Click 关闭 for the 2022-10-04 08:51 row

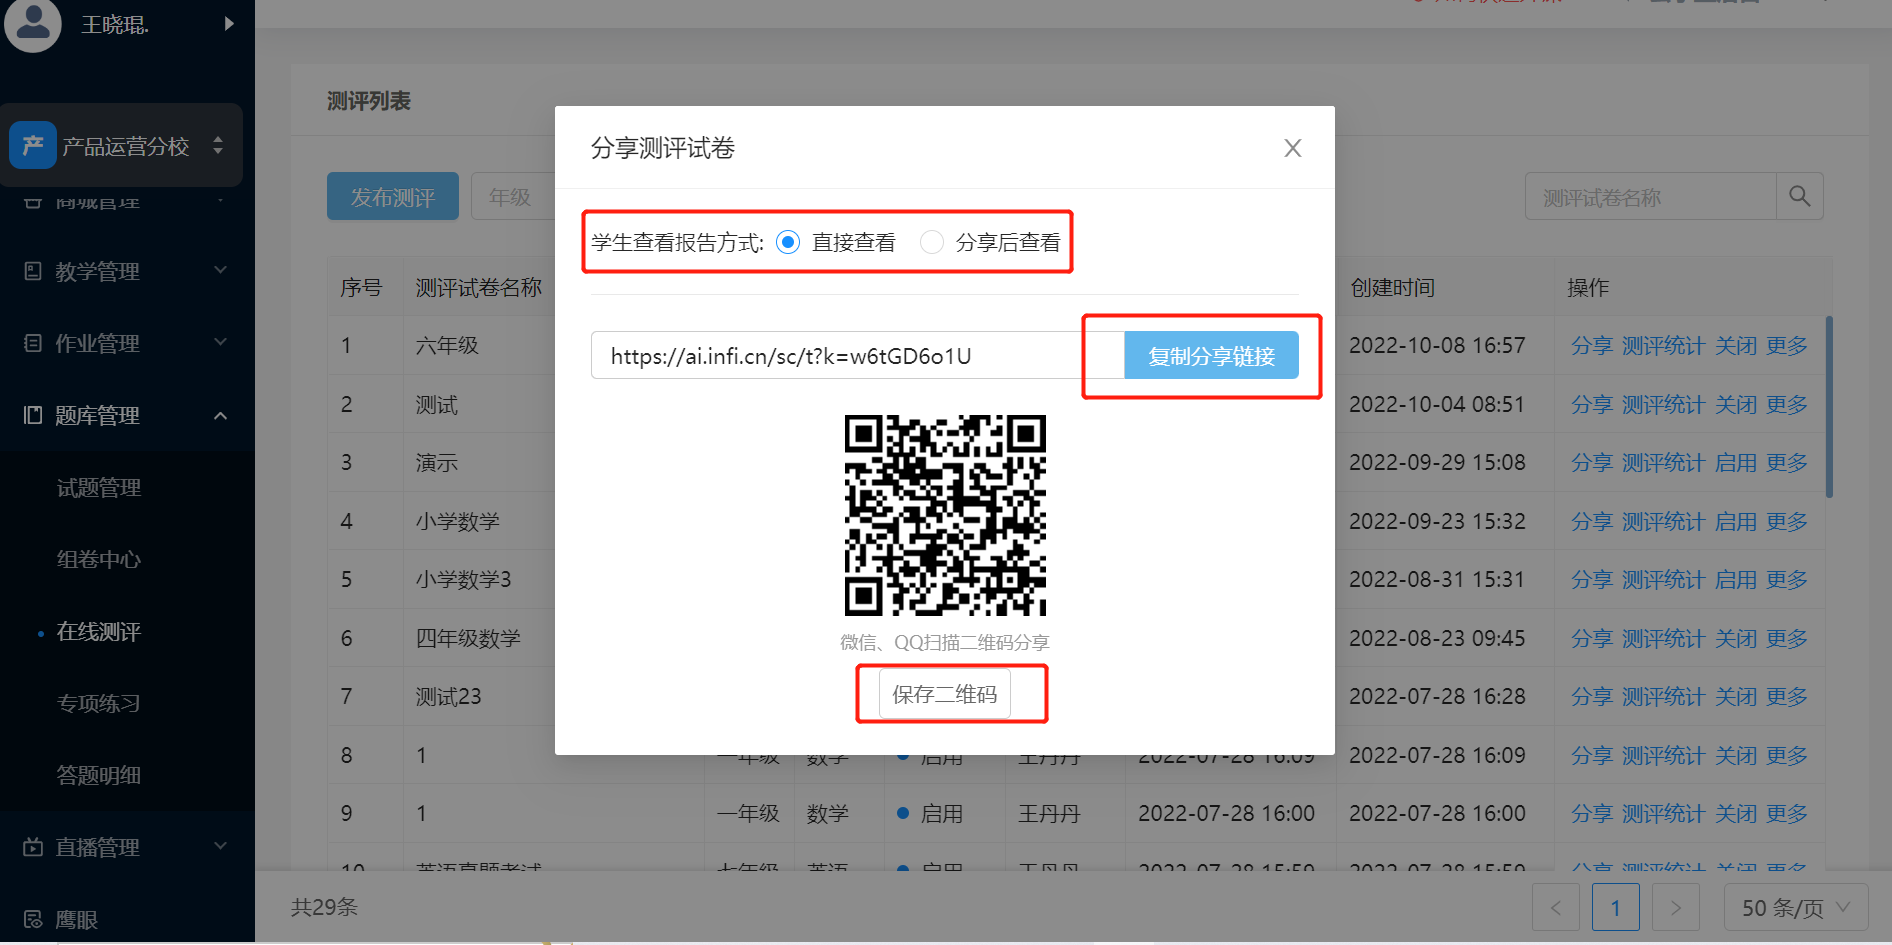coord(1735,404)
